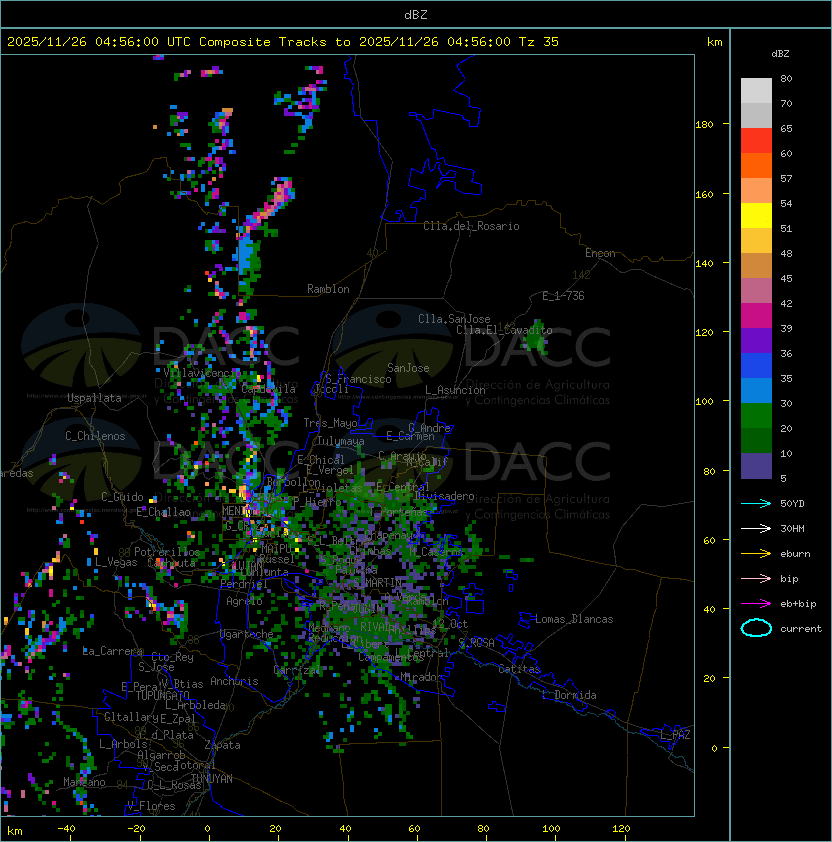Viewport: 832px width, 842px height.
Task: Click the 'eb+bip' legend label
Action: (798, 604)
